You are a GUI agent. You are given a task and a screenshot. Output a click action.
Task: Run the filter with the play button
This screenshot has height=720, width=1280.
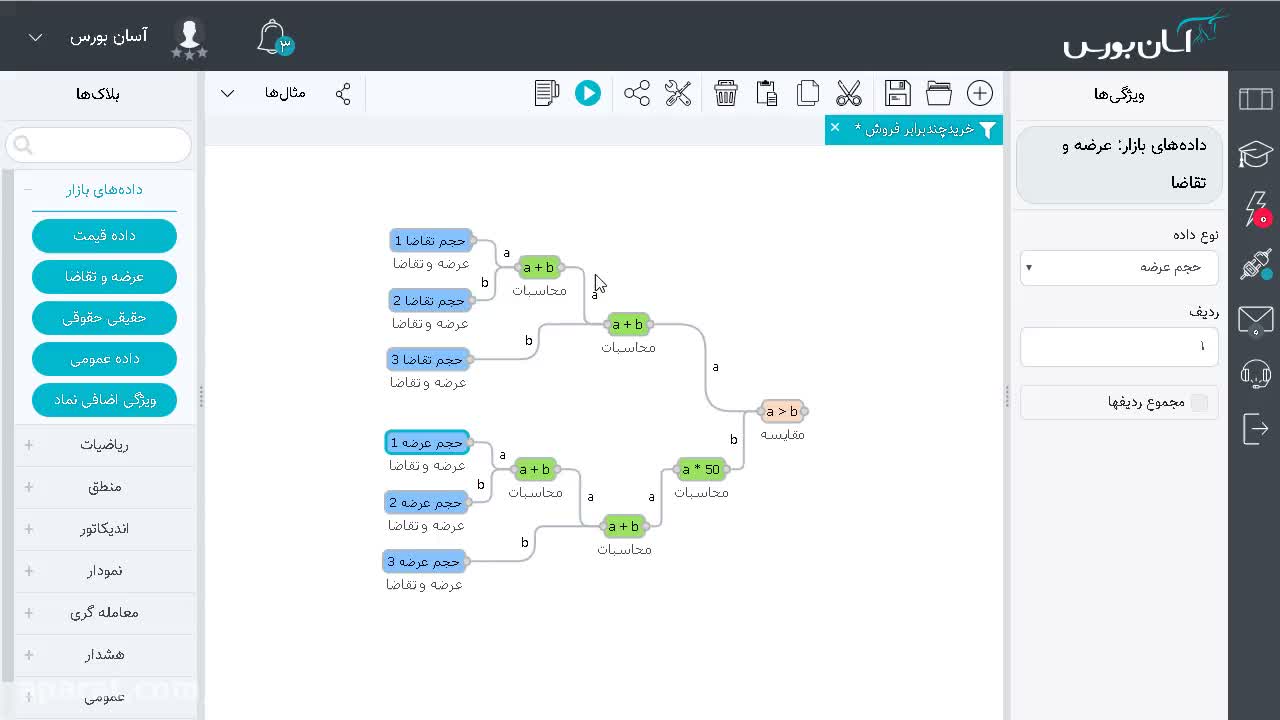click(588, 93)
